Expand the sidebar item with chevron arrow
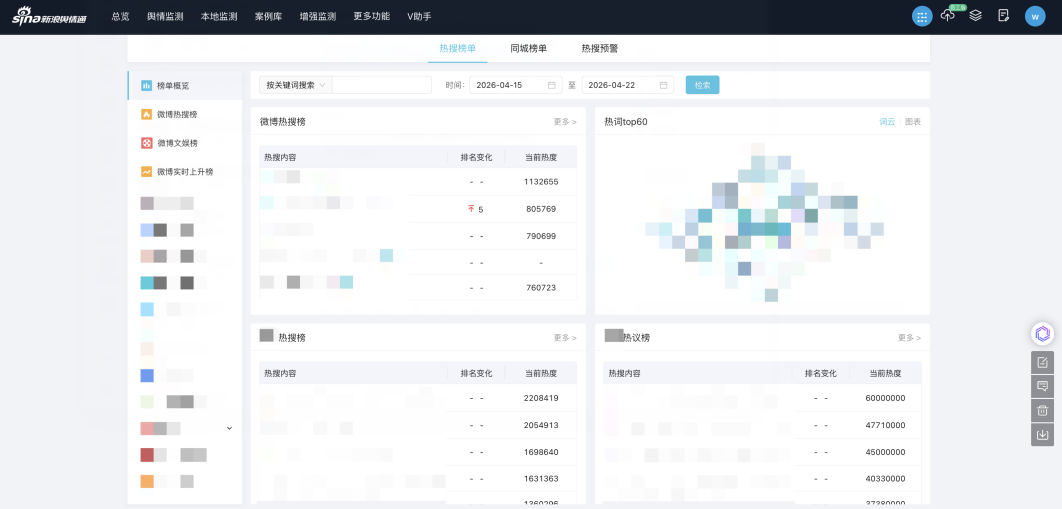The height and width of the screenshot is (509, 1062). [x=229, y=428]
